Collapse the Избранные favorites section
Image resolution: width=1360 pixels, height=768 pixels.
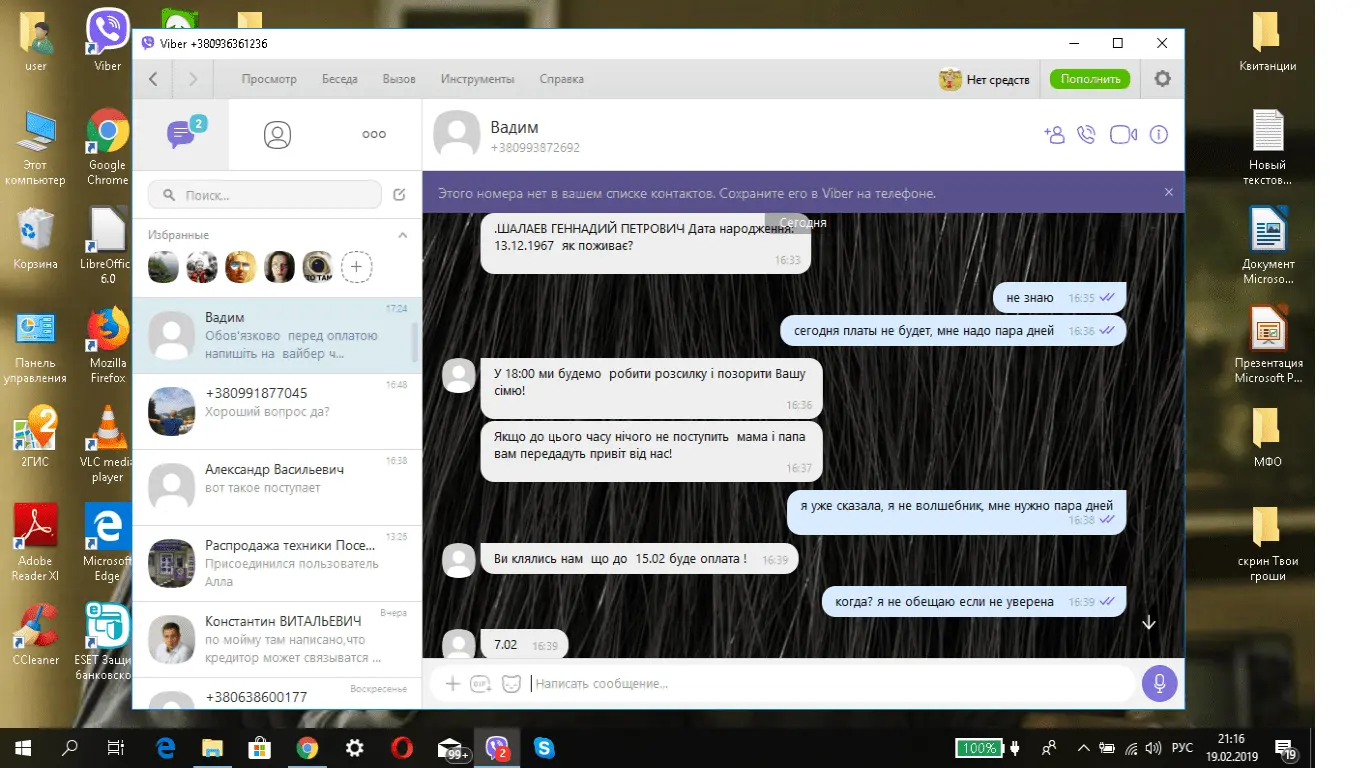[x=403, y=236]
